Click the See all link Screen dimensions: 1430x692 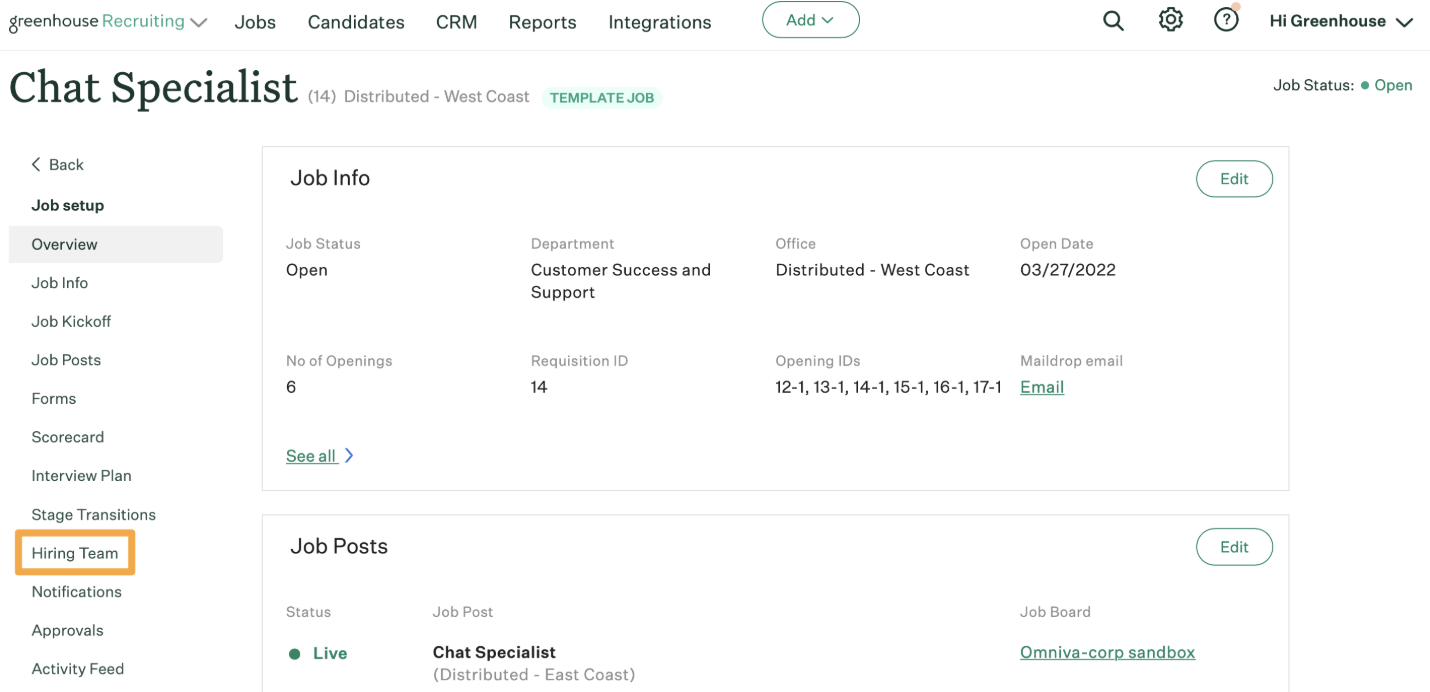[x=311, y=456]
